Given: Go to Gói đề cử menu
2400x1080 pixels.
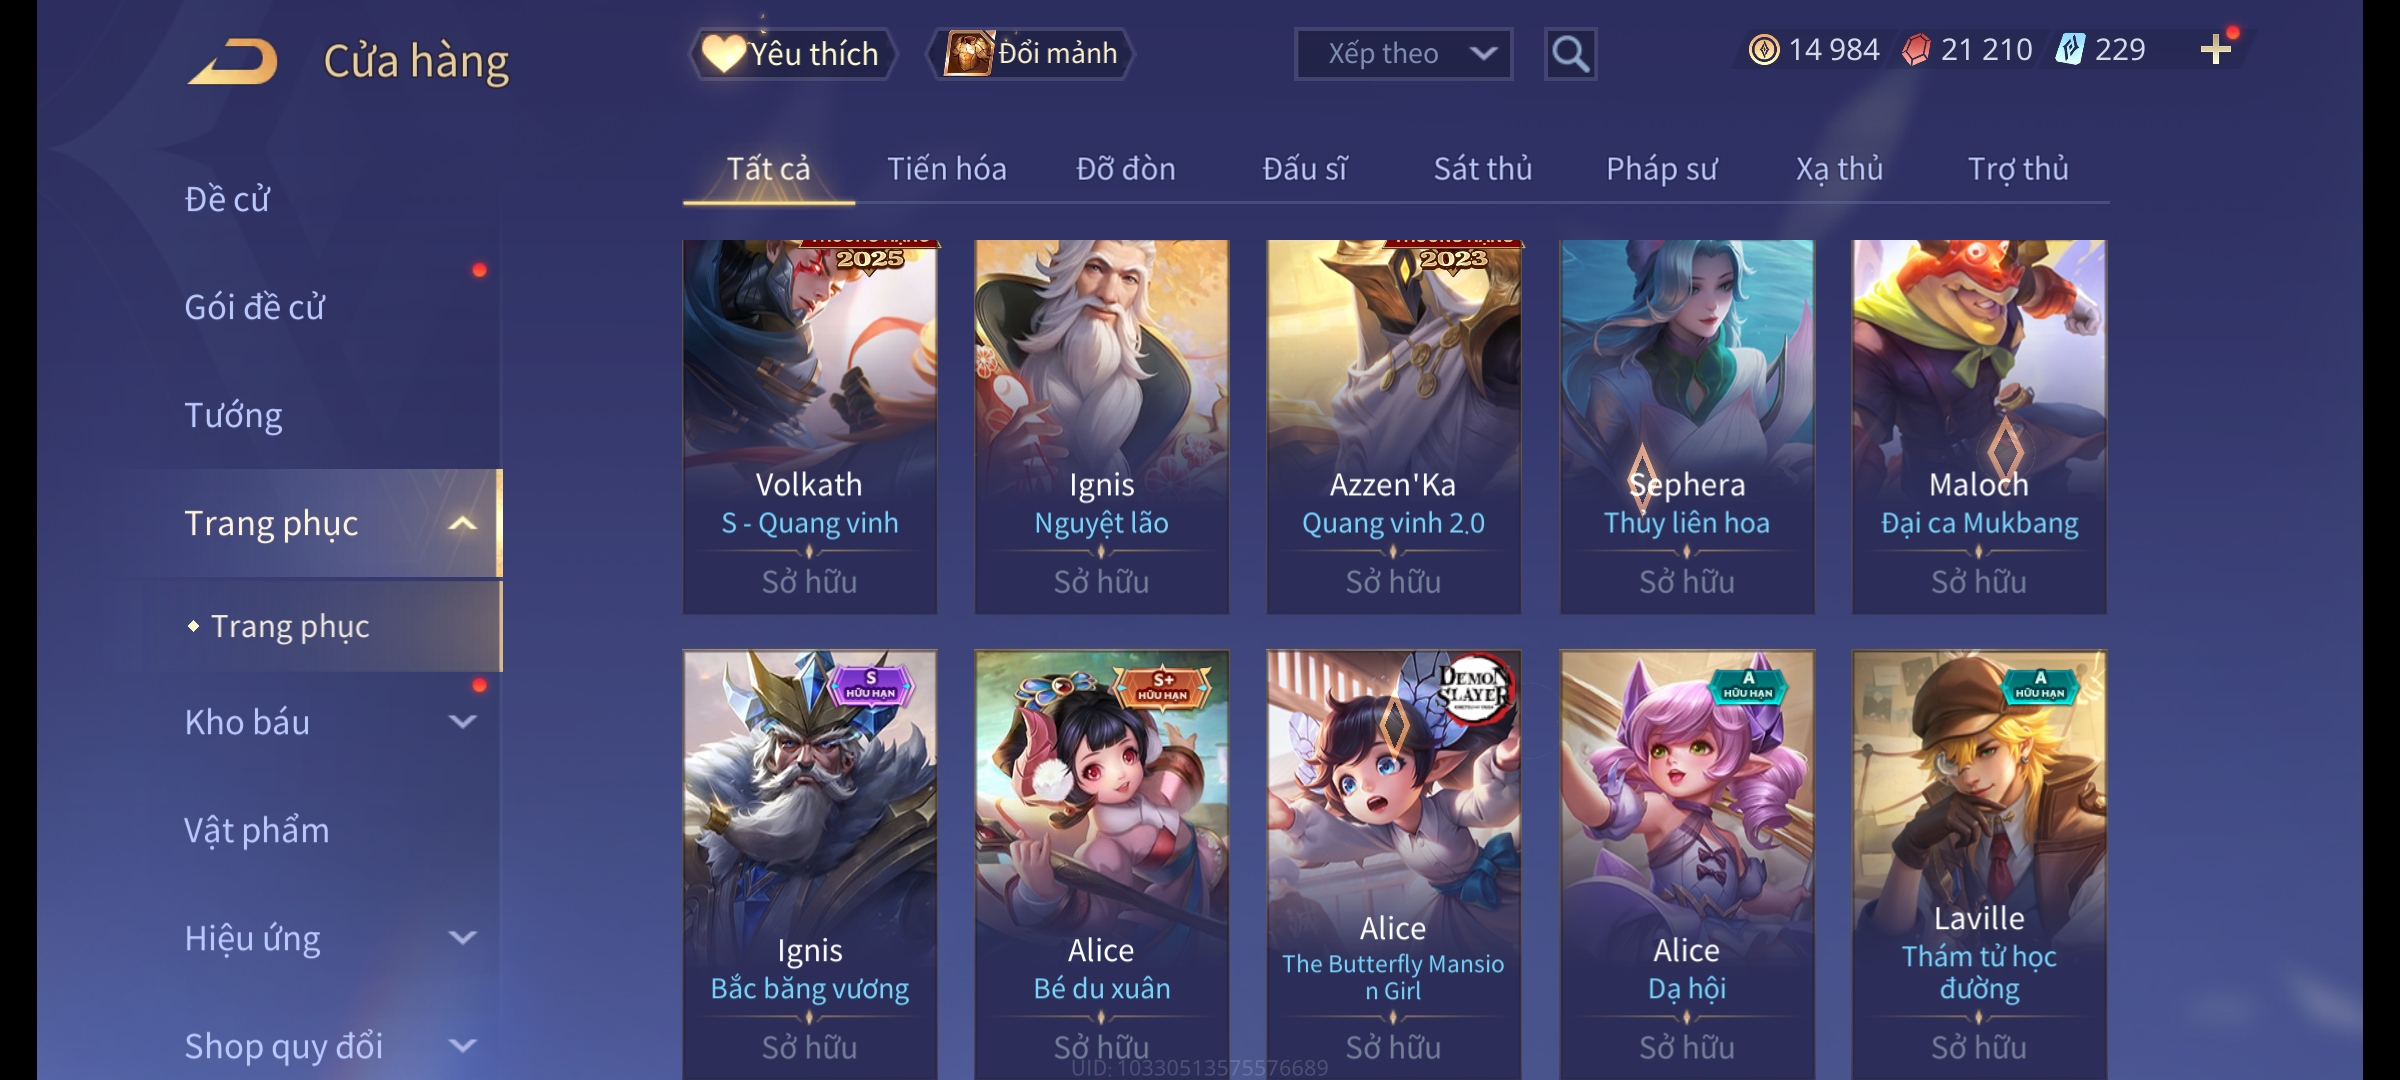Looking at the screenshot, I should tap(254, 307).
